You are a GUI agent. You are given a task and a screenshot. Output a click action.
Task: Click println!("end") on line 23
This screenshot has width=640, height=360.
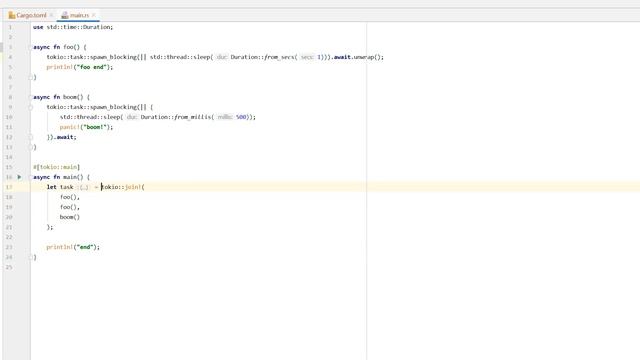coord(73,247)
